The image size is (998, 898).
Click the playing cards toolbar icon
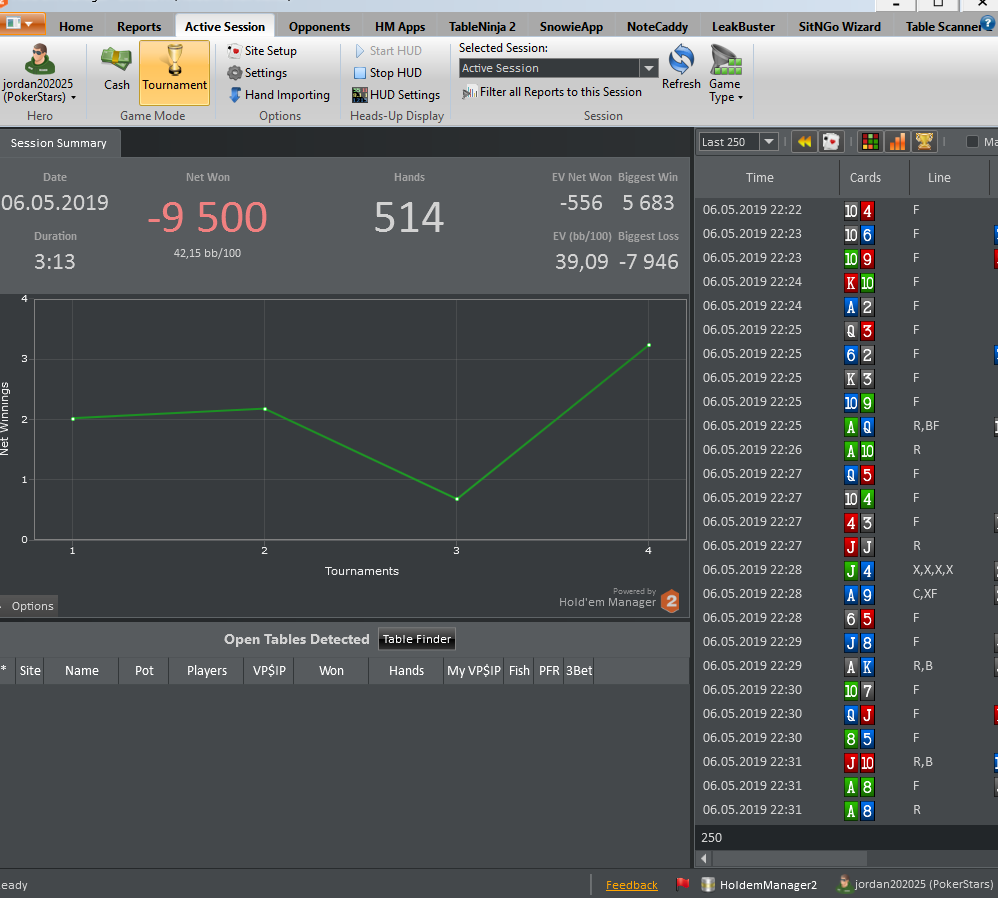(x=831, y=142)
